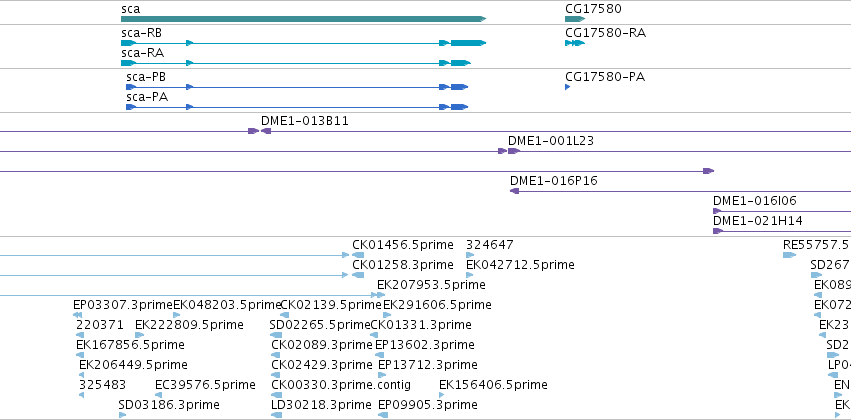Click the sca-PA protein feature
Viewport: 851px width, 420px height.
coord(297,107)
